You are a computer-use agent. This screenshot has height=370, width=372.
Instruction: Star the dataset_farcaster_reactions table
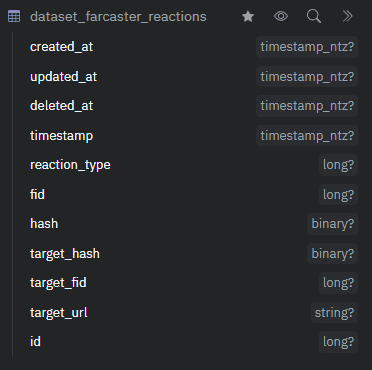coord(248,16)
